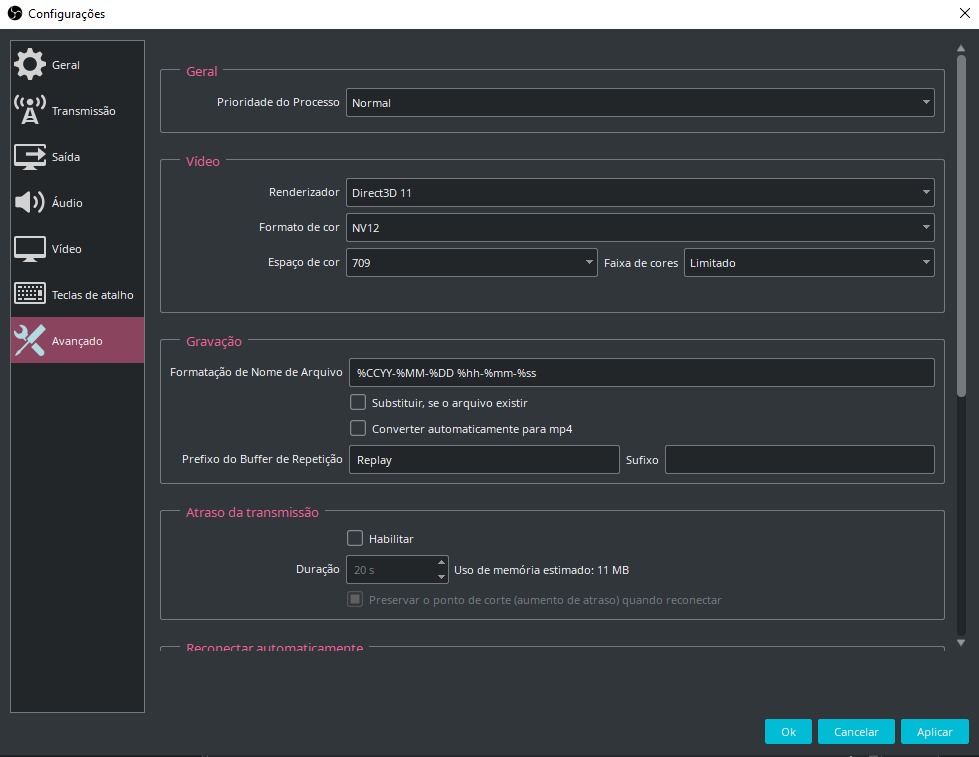The height and width of the screenshot is (757, 979).
Task: Click the gear icon for Geral settings
Action: click(30, 65)
